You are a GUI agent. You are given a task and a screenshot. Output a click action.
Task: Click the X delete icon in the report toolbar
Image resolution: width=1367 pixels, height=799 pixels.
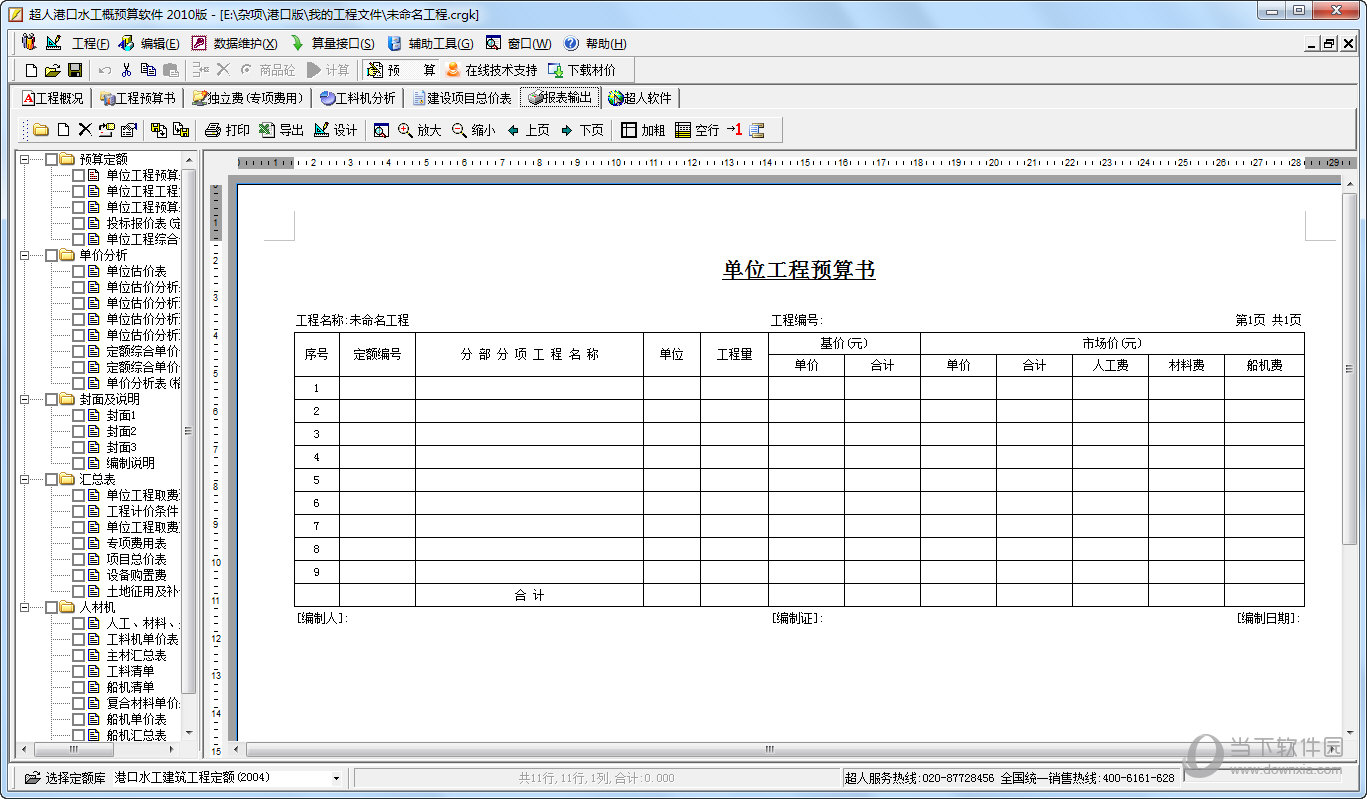click(x=85, y=130)
